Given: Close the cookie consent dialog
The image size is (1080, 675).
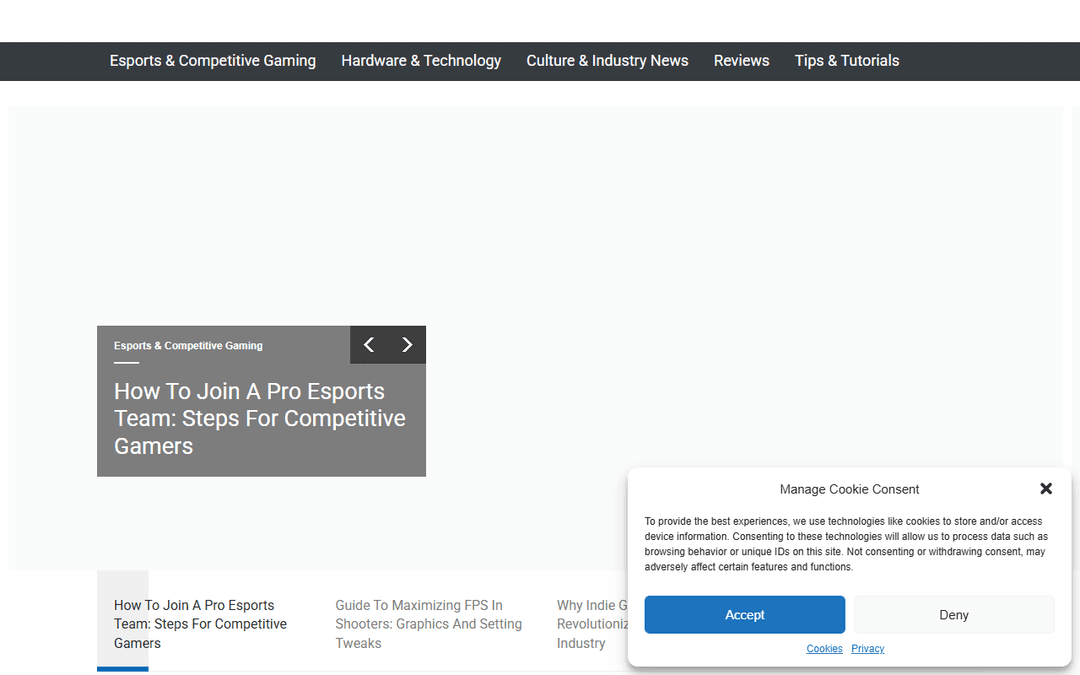Looking at the screenshot, I should point(1046,488).
